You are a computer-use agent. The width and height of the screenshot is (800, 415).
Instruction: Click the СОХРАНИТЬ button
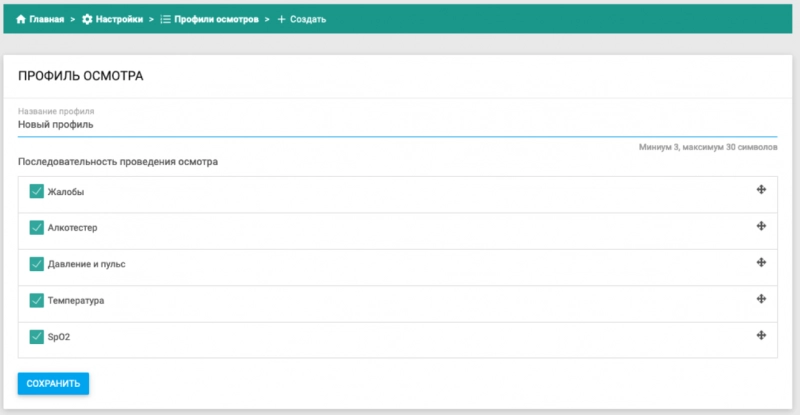coord(53,383)
